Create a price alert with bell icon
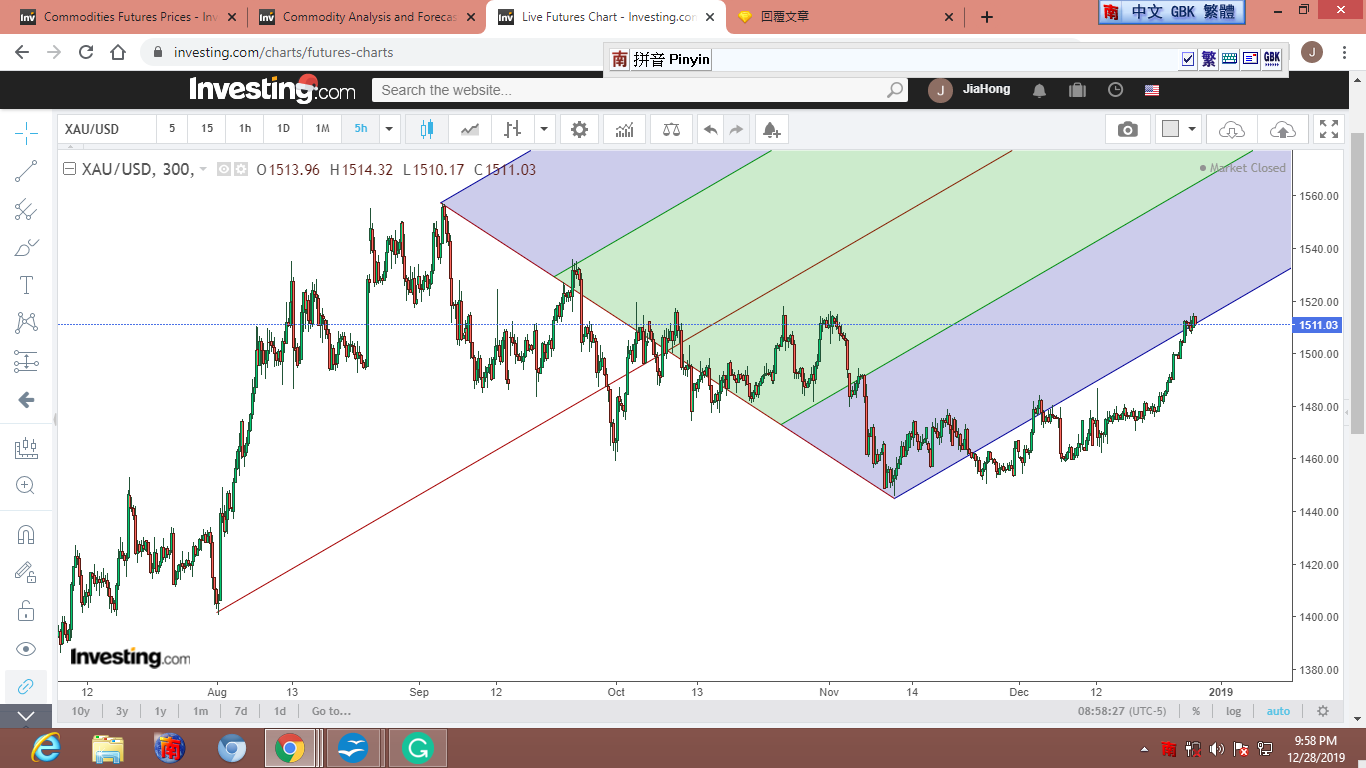 click(x=770, y=129)
